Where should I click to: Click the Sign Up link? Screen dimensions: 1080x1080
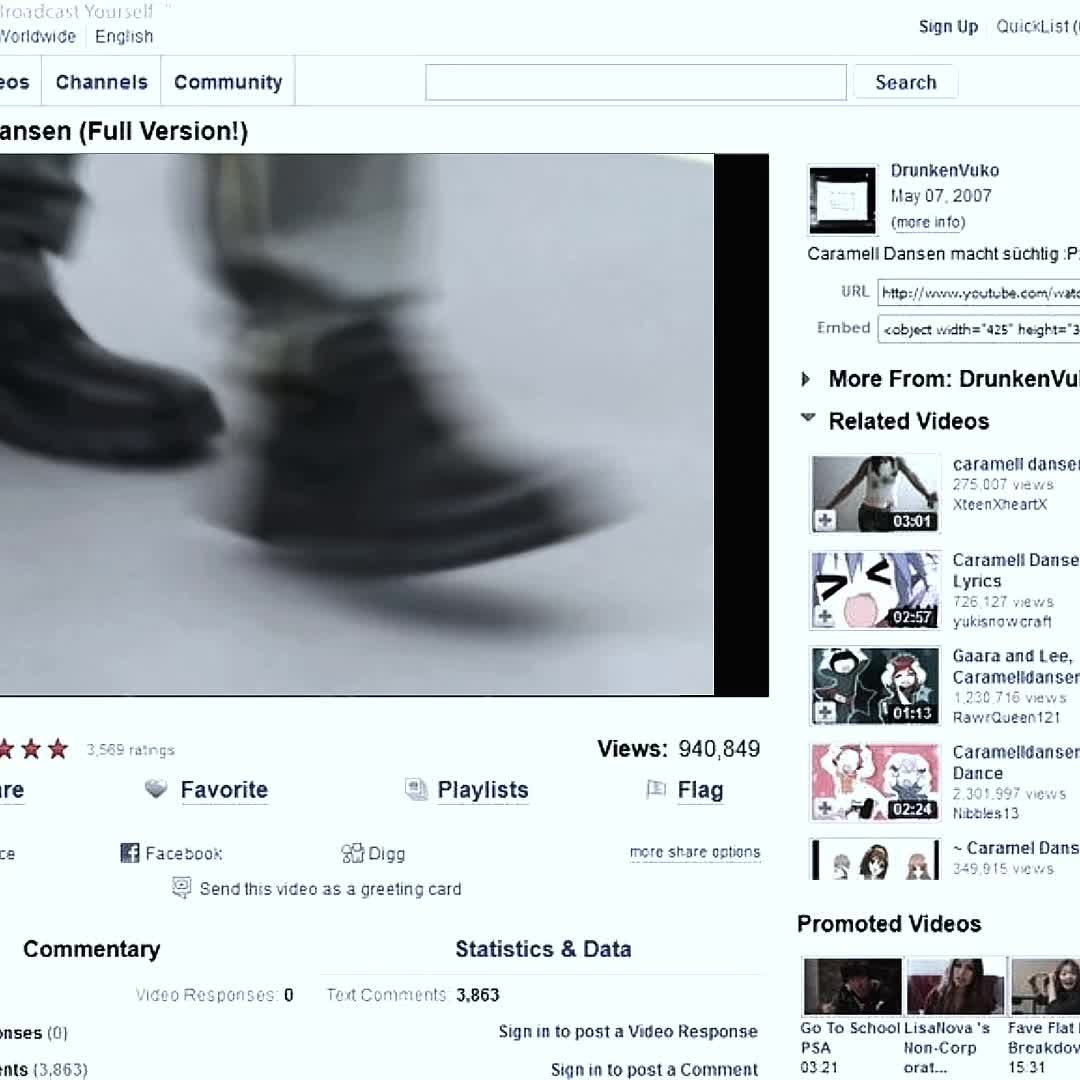pos(948,27)
